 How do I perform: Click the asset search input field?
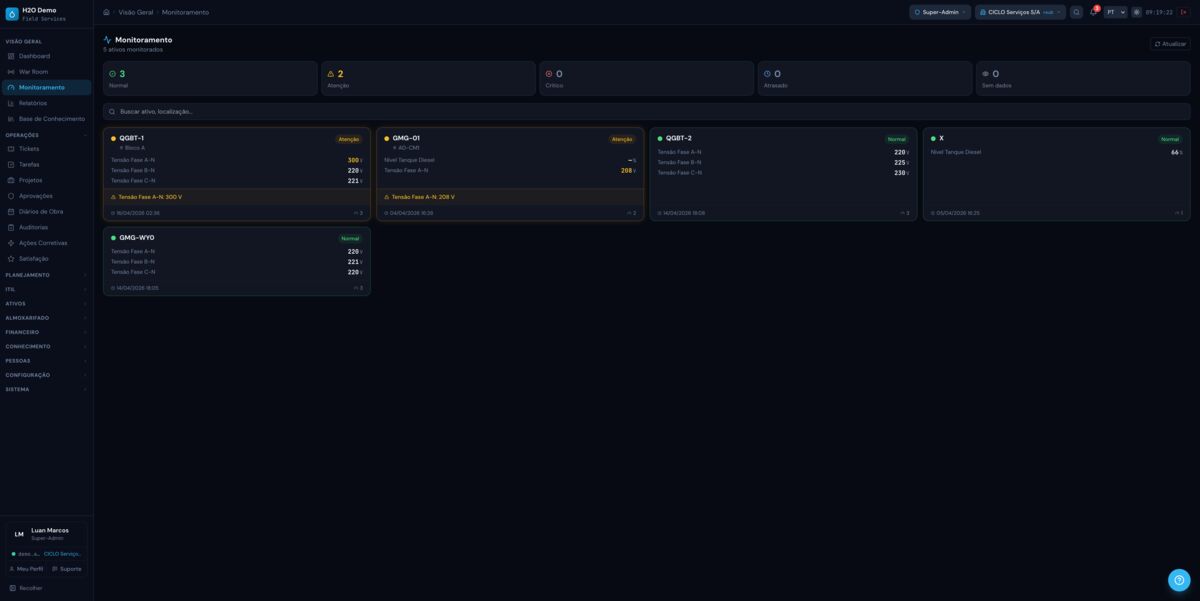646,112
